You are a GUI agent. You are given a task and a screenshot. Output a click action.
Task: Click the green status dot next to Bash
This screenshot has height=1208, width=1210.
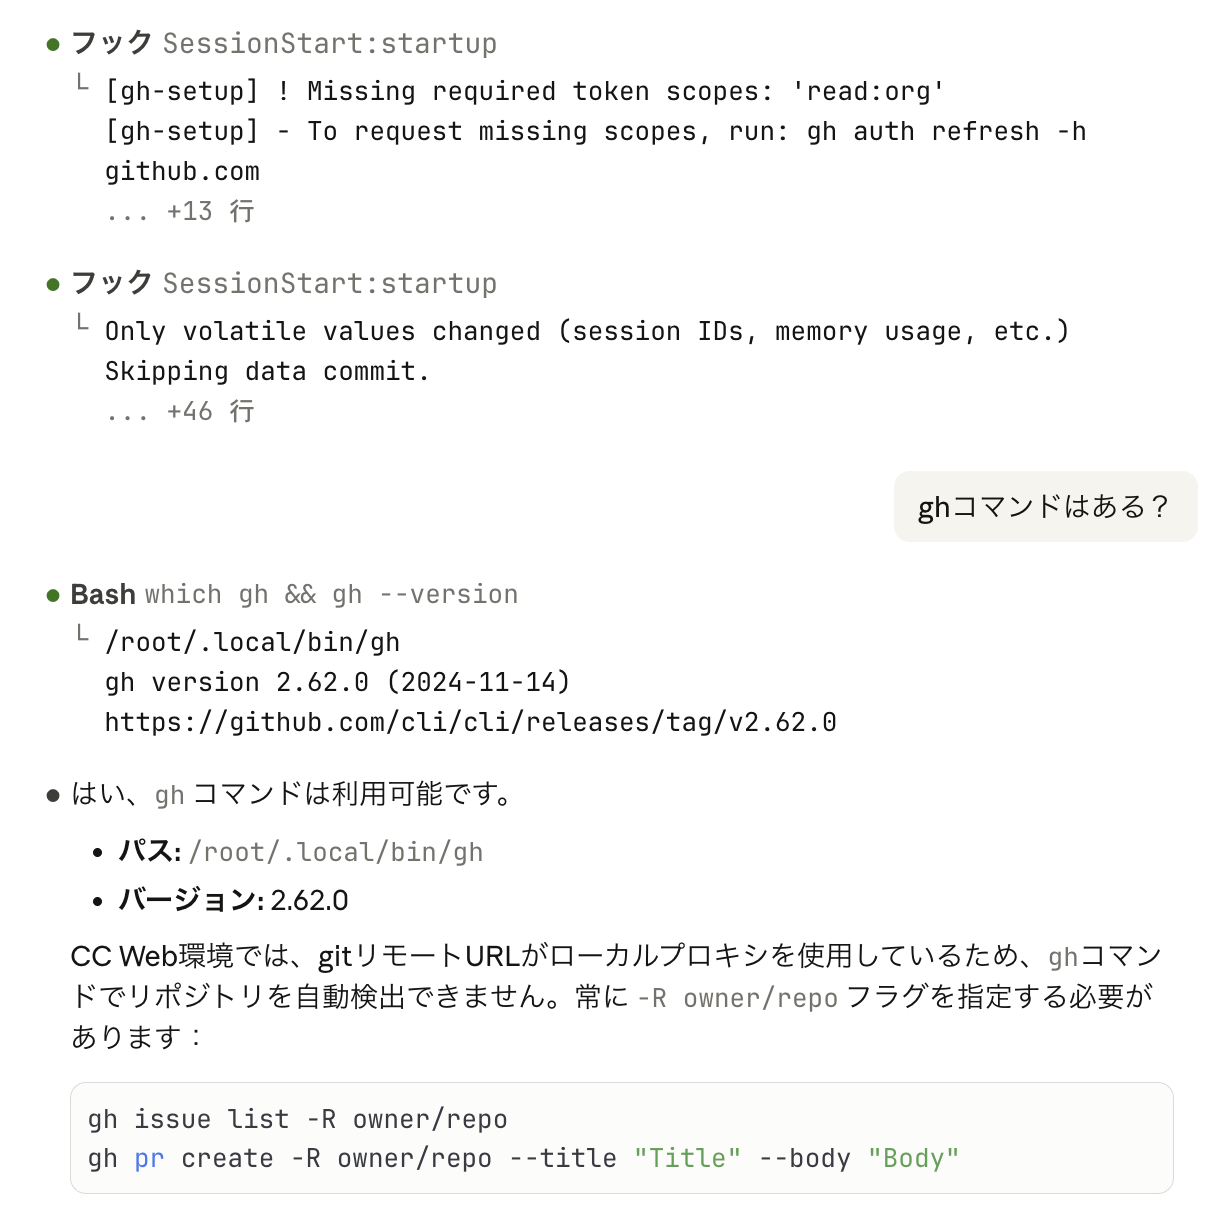click(x=53, y=596)
